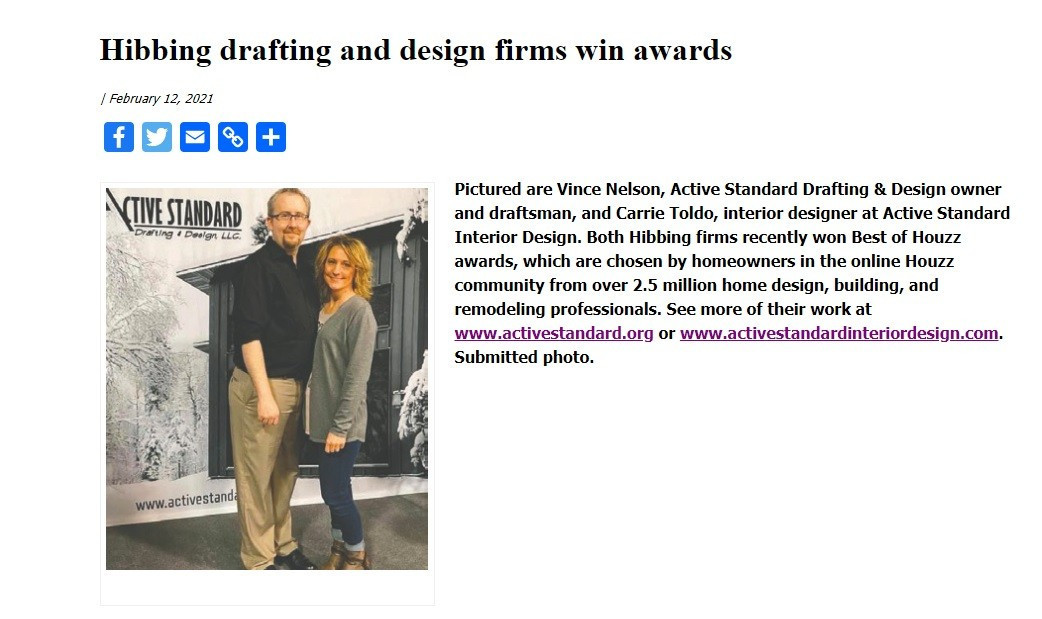Open the www.activestandard.org link
This screenshot has height=619, width=1042.
[x=554, y=333]
